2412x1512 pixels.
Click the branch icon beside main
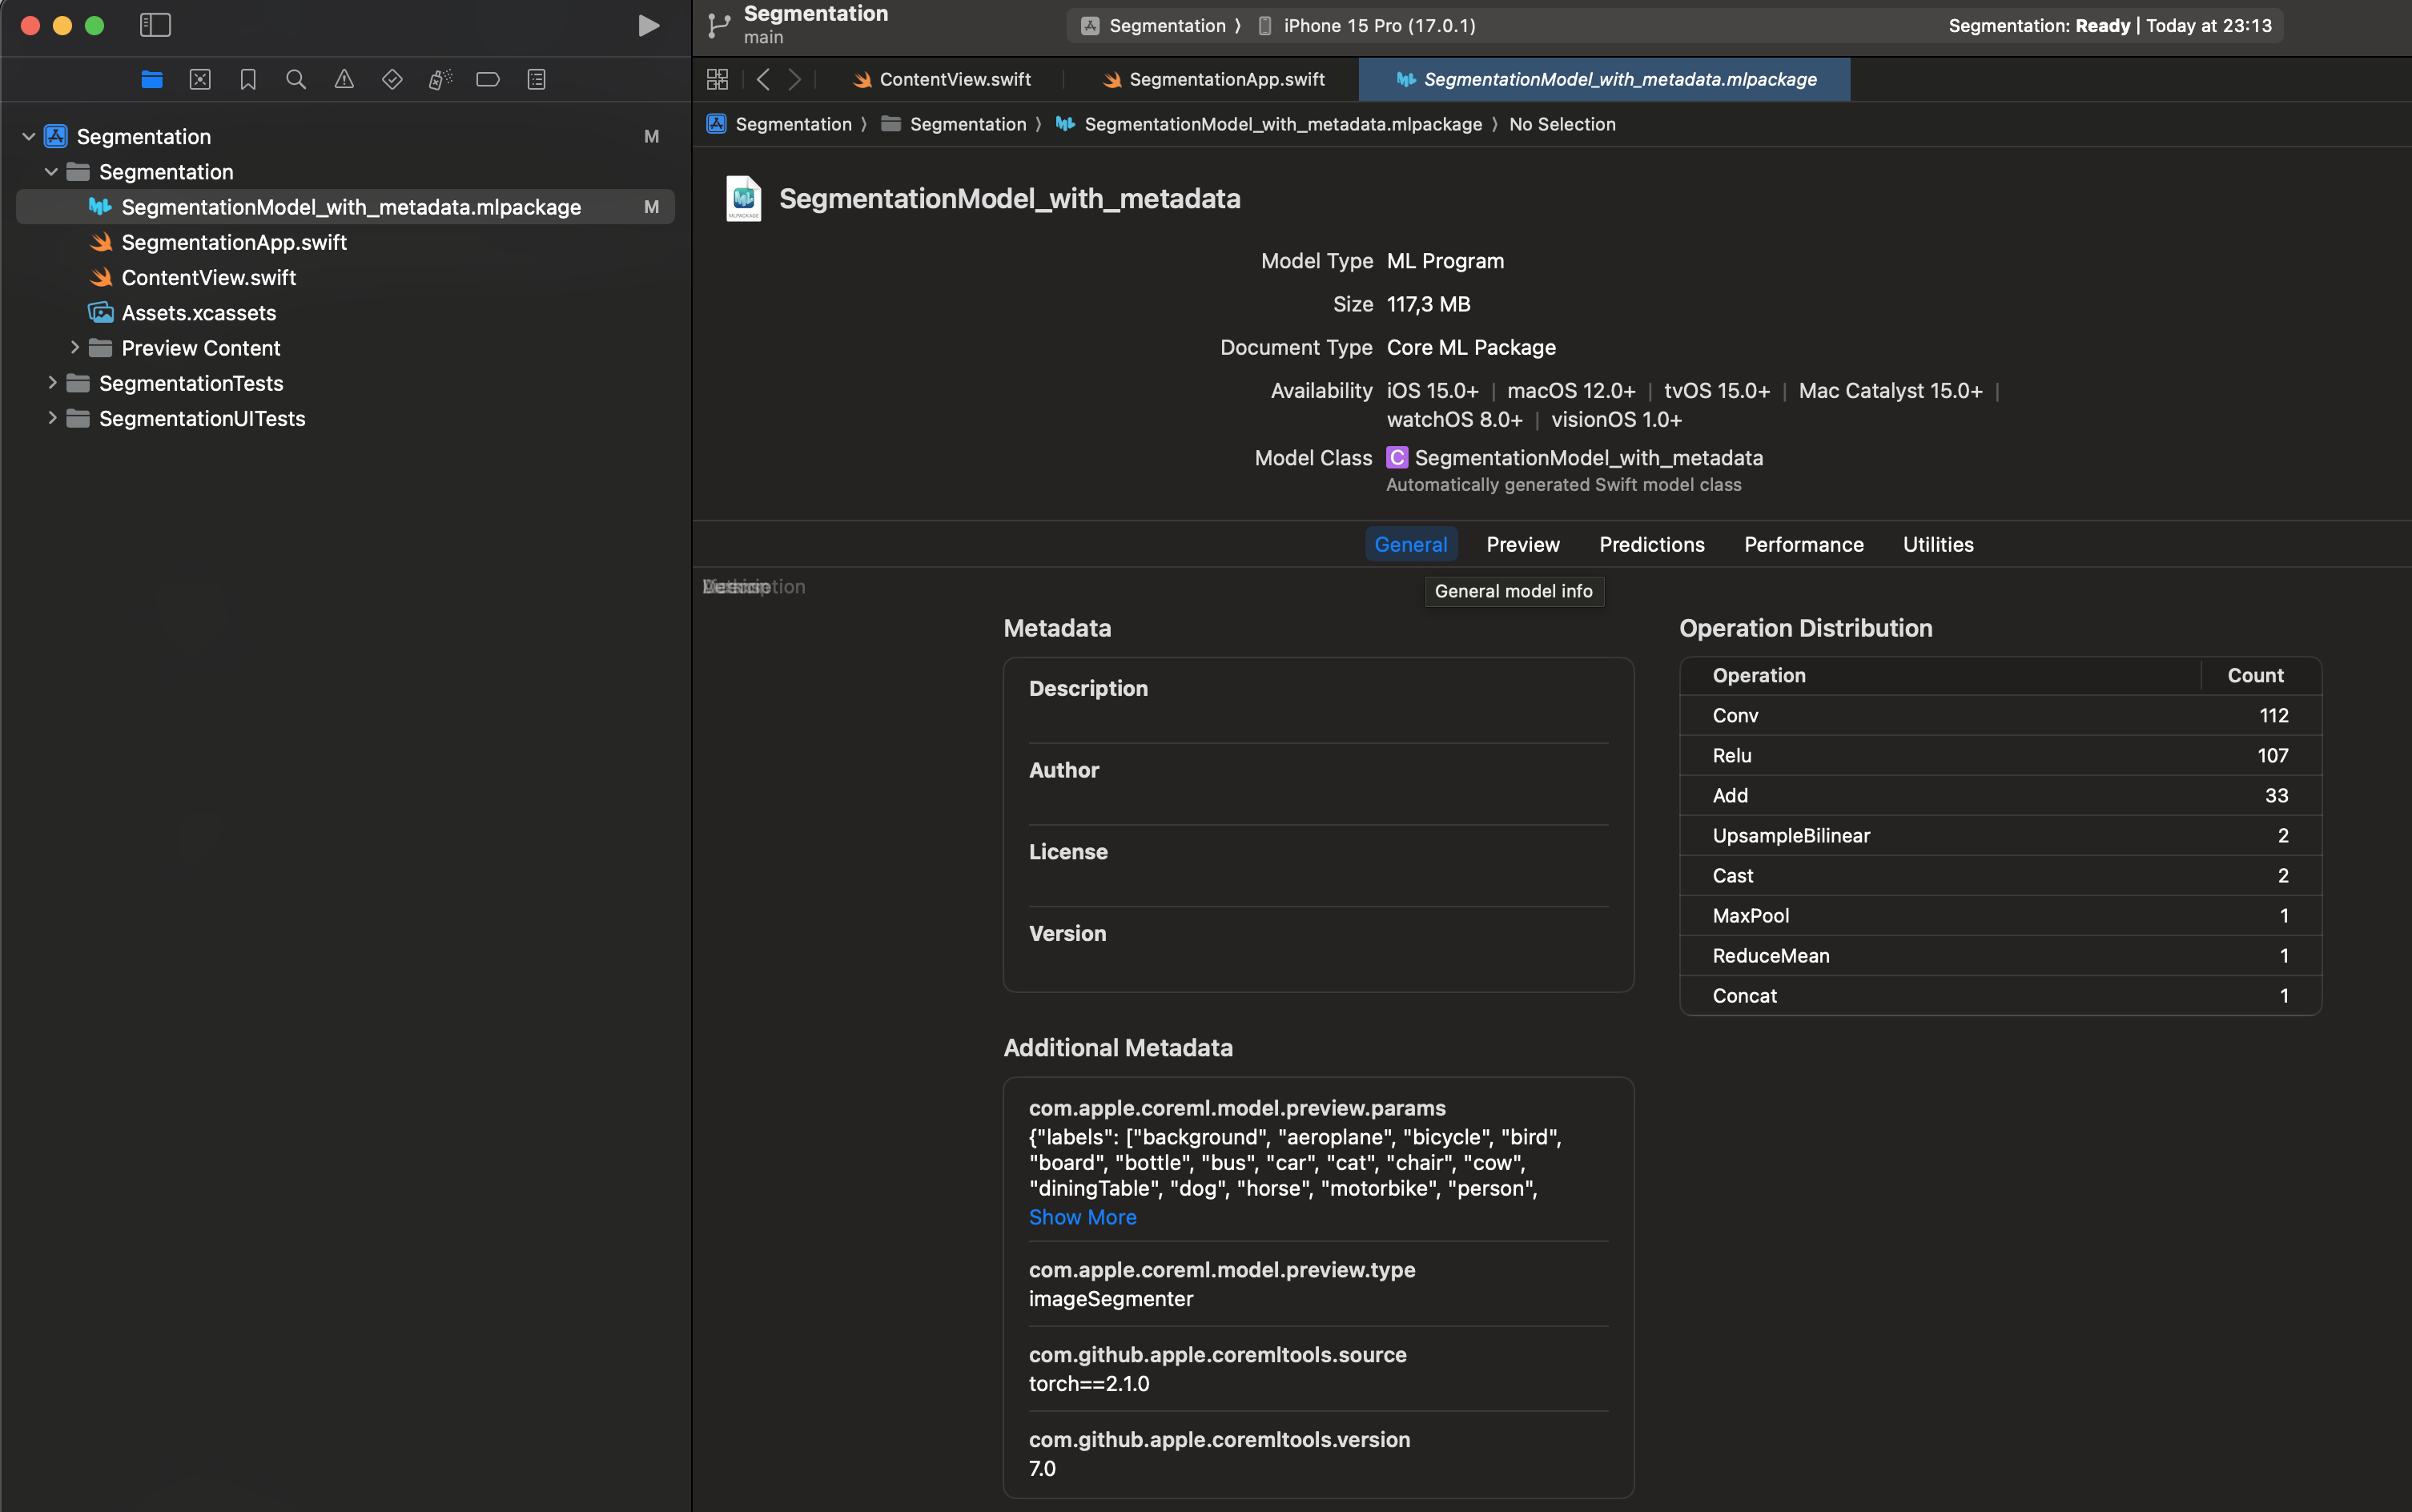pos(719,25)
